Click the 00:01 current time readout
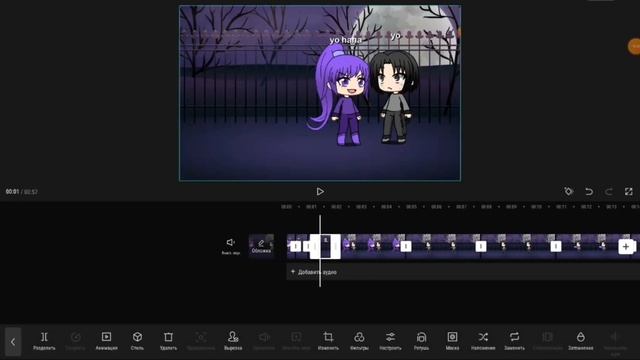 point(12,191)
